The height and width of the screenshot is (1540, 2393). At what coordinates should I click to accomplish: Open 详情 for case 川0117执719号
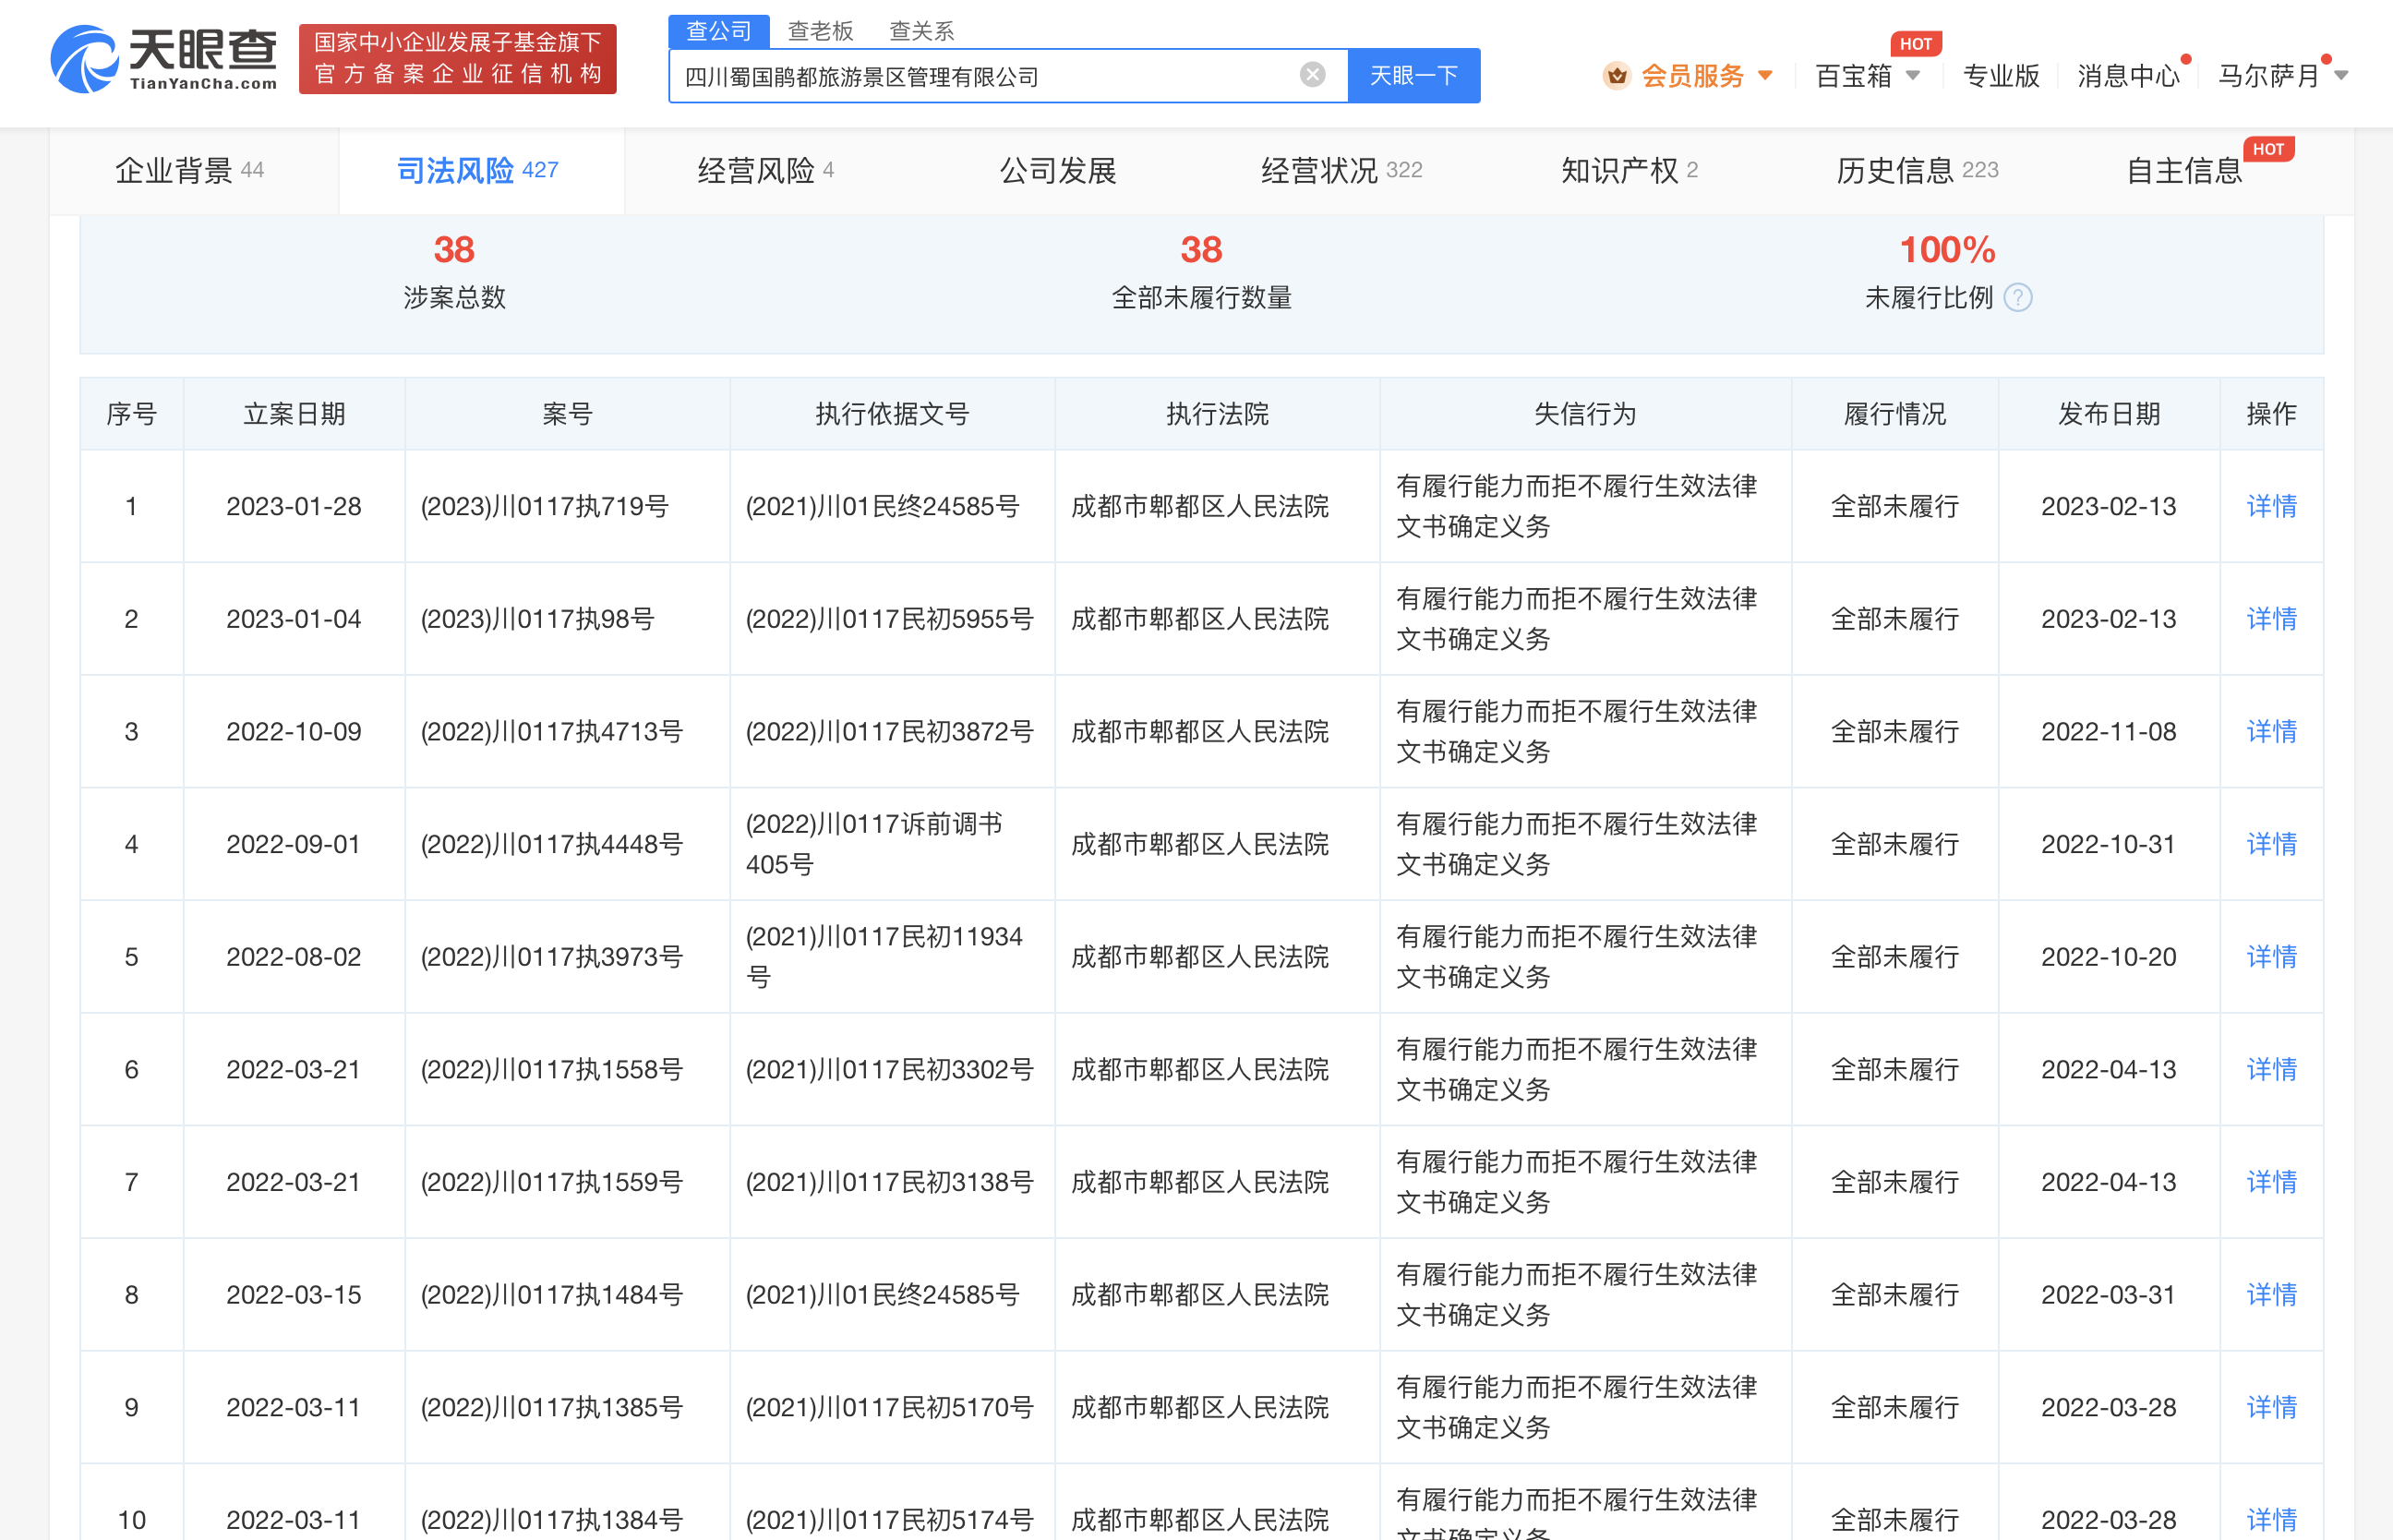tap(2270, 506)
